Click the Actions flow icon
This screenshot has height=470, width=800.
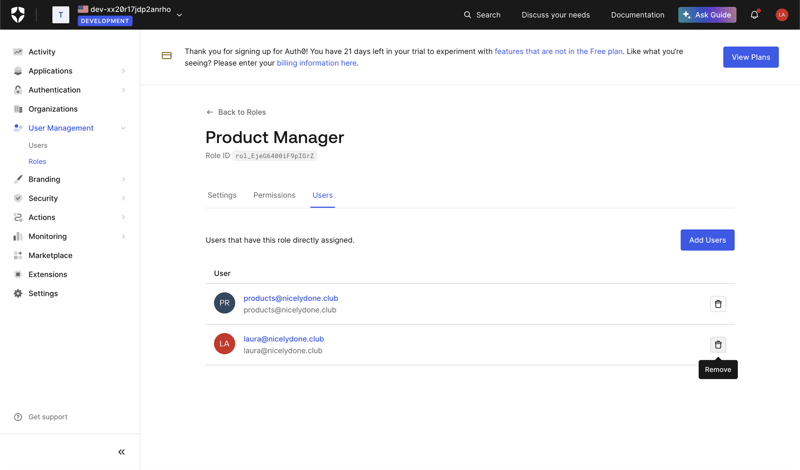coord(18,217)
